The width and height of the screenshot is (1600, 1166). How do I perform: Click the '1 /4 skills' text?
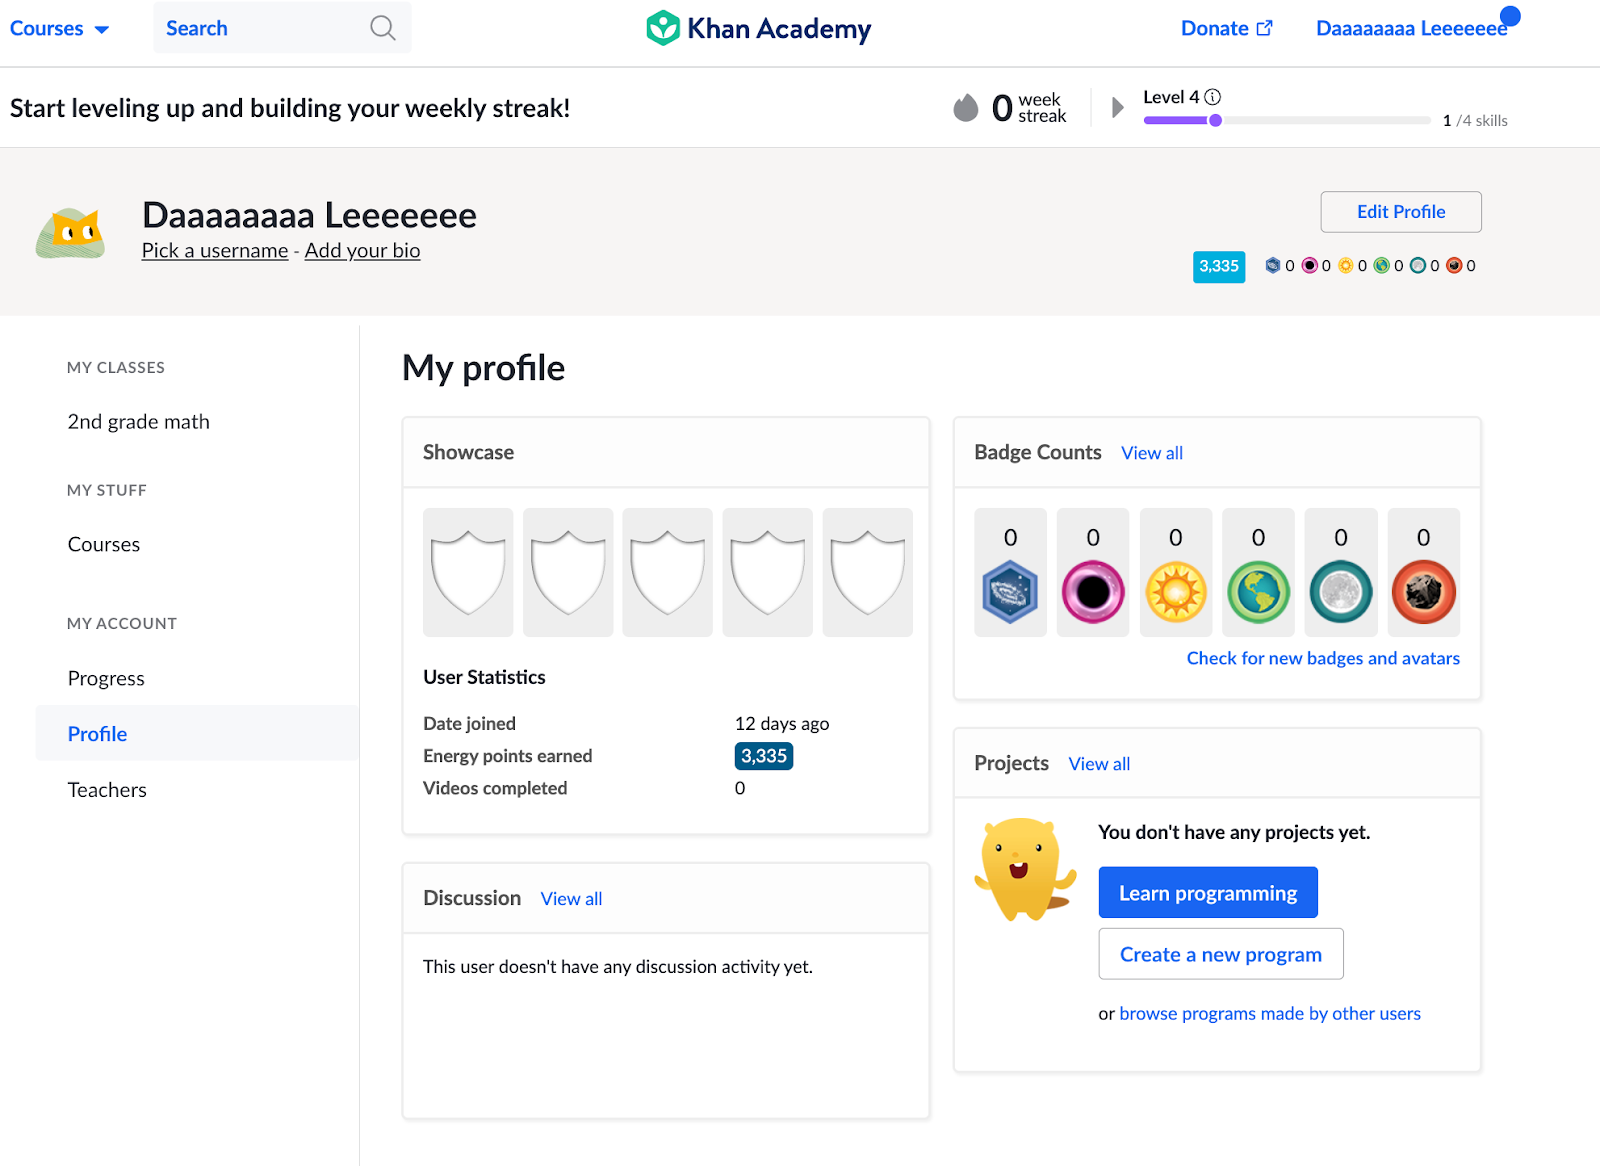click(x=1475, y=120)
